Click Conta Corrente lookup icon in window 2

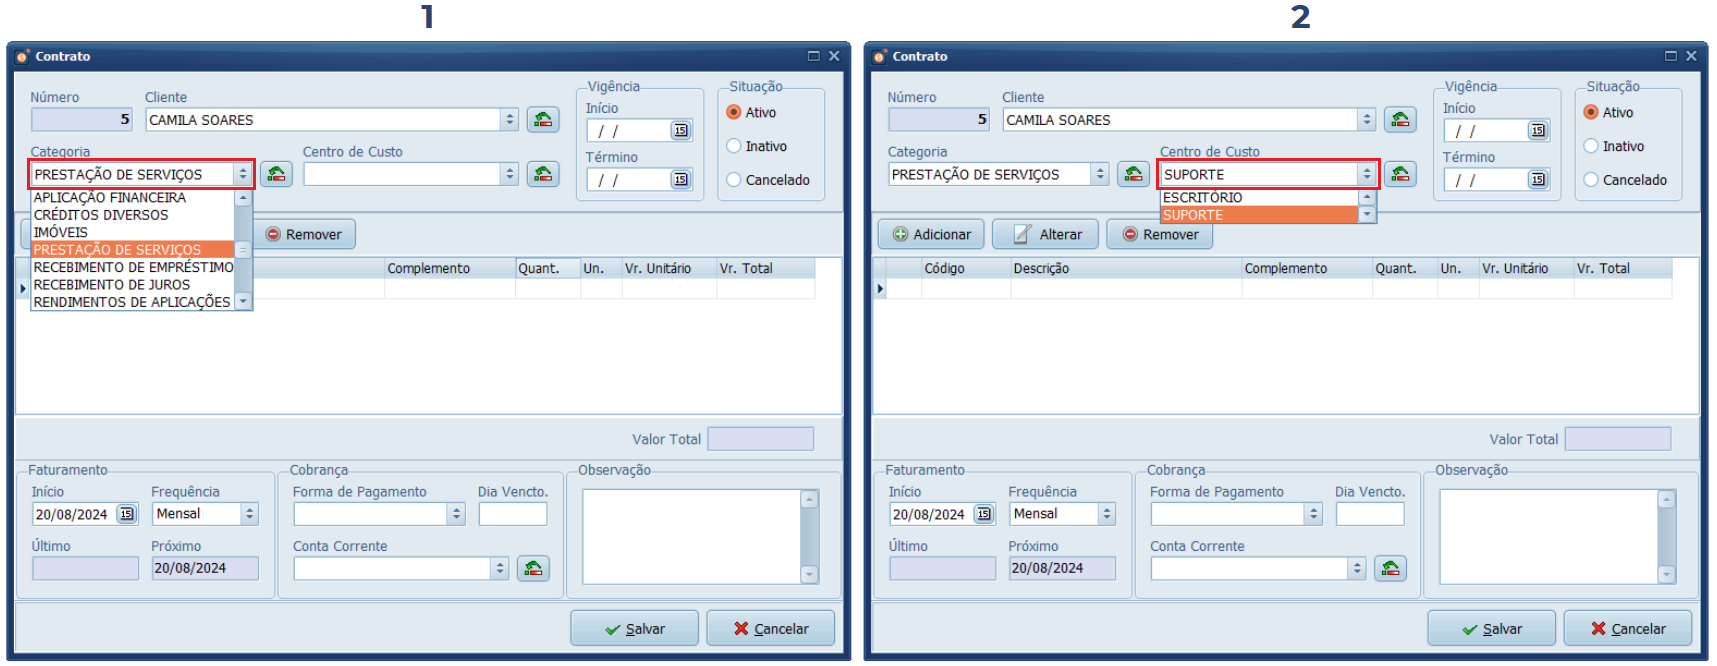pos(1390,569)
